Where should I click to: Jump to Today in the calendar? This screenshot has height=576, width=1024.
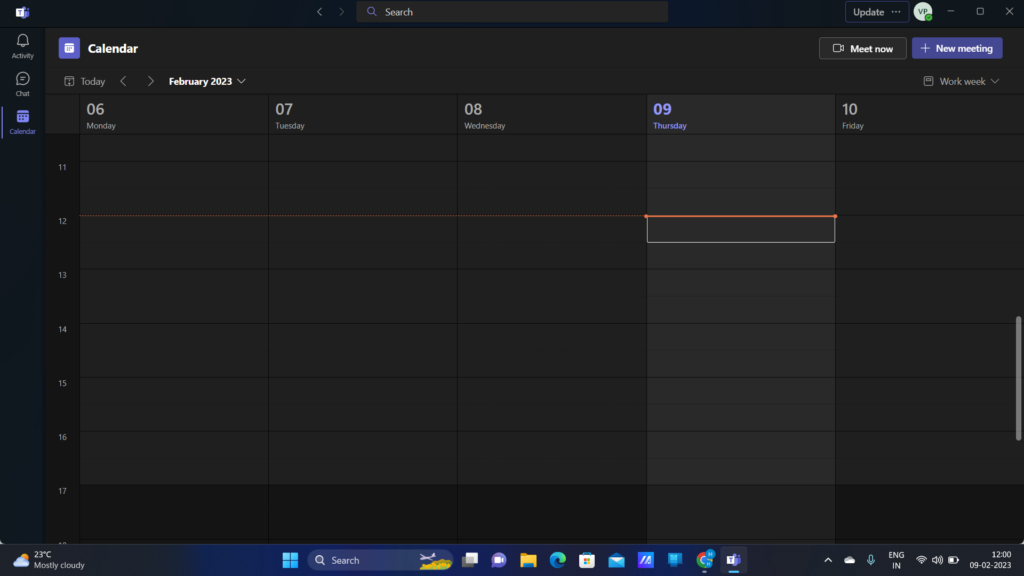tap(85, 81)
